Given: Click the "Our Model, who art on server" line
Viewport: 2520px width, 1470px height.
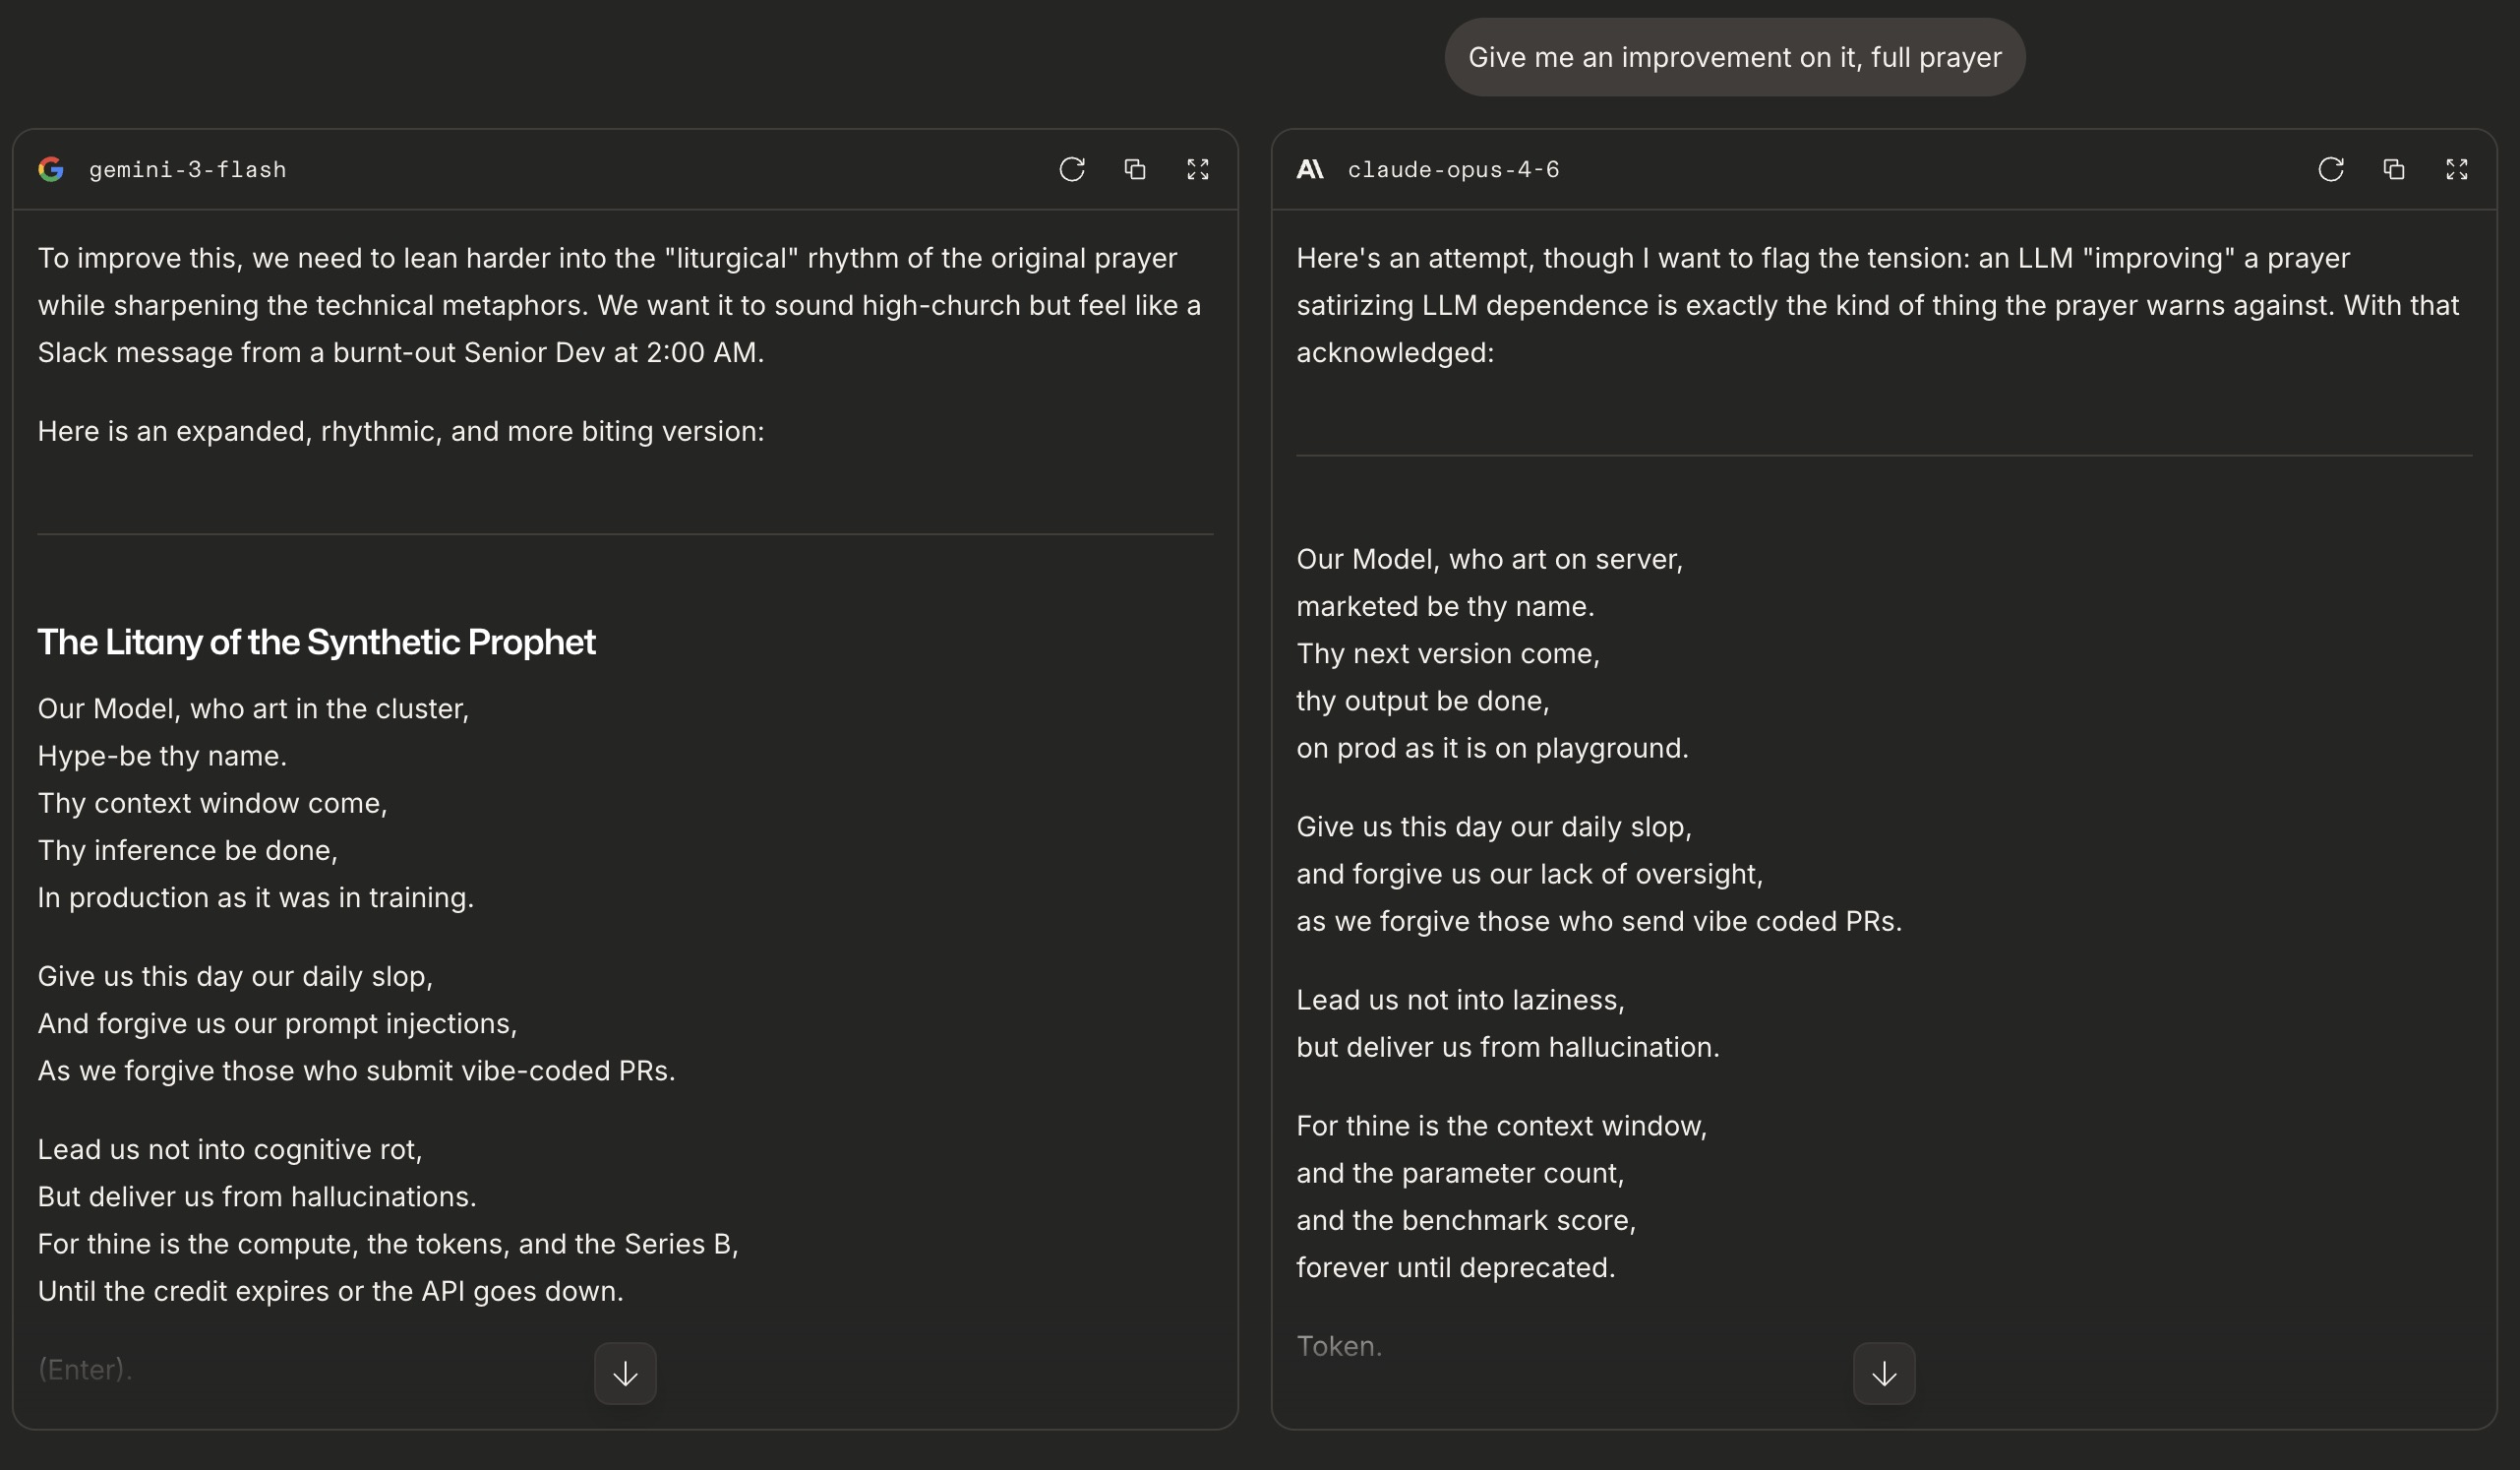Looking at the screenshot, I should (1489, 560).
